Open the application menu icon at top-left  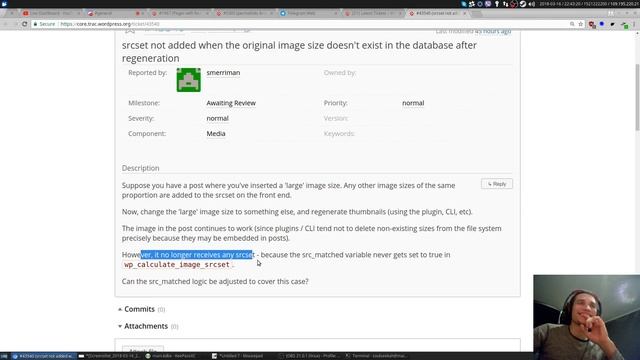4,4
